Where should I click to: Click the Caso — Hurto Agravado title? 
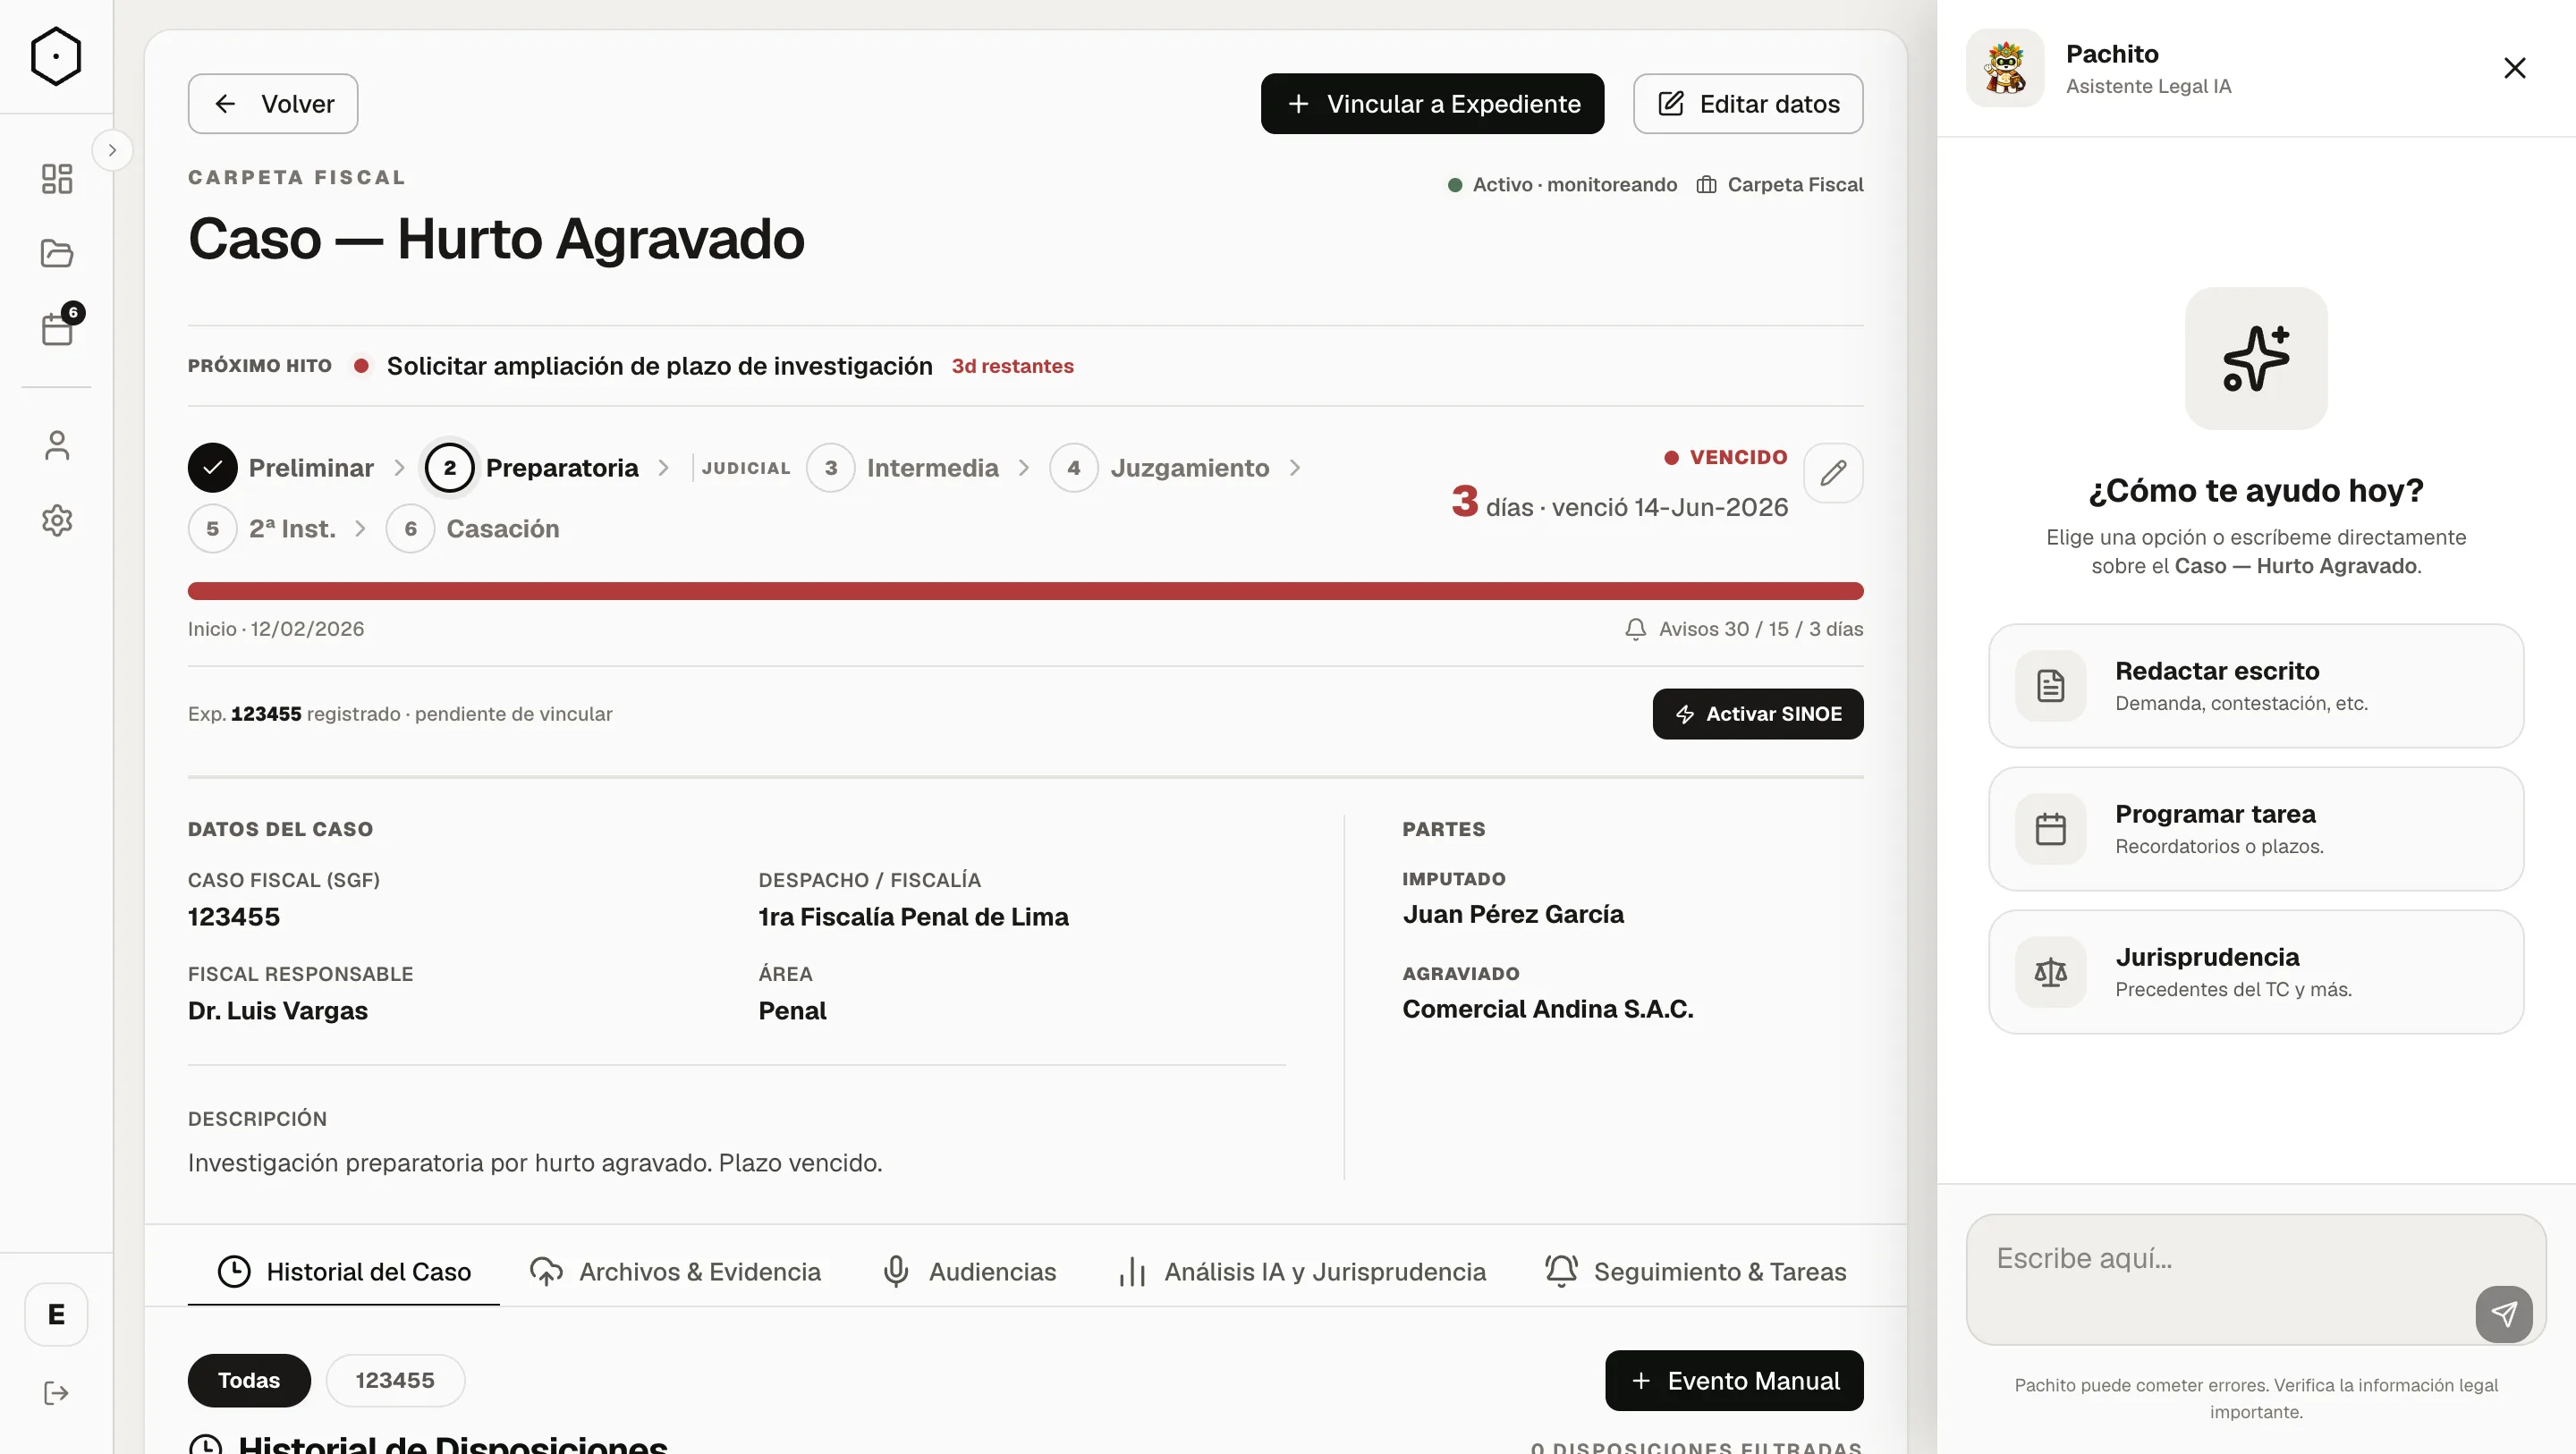(496, 239)
